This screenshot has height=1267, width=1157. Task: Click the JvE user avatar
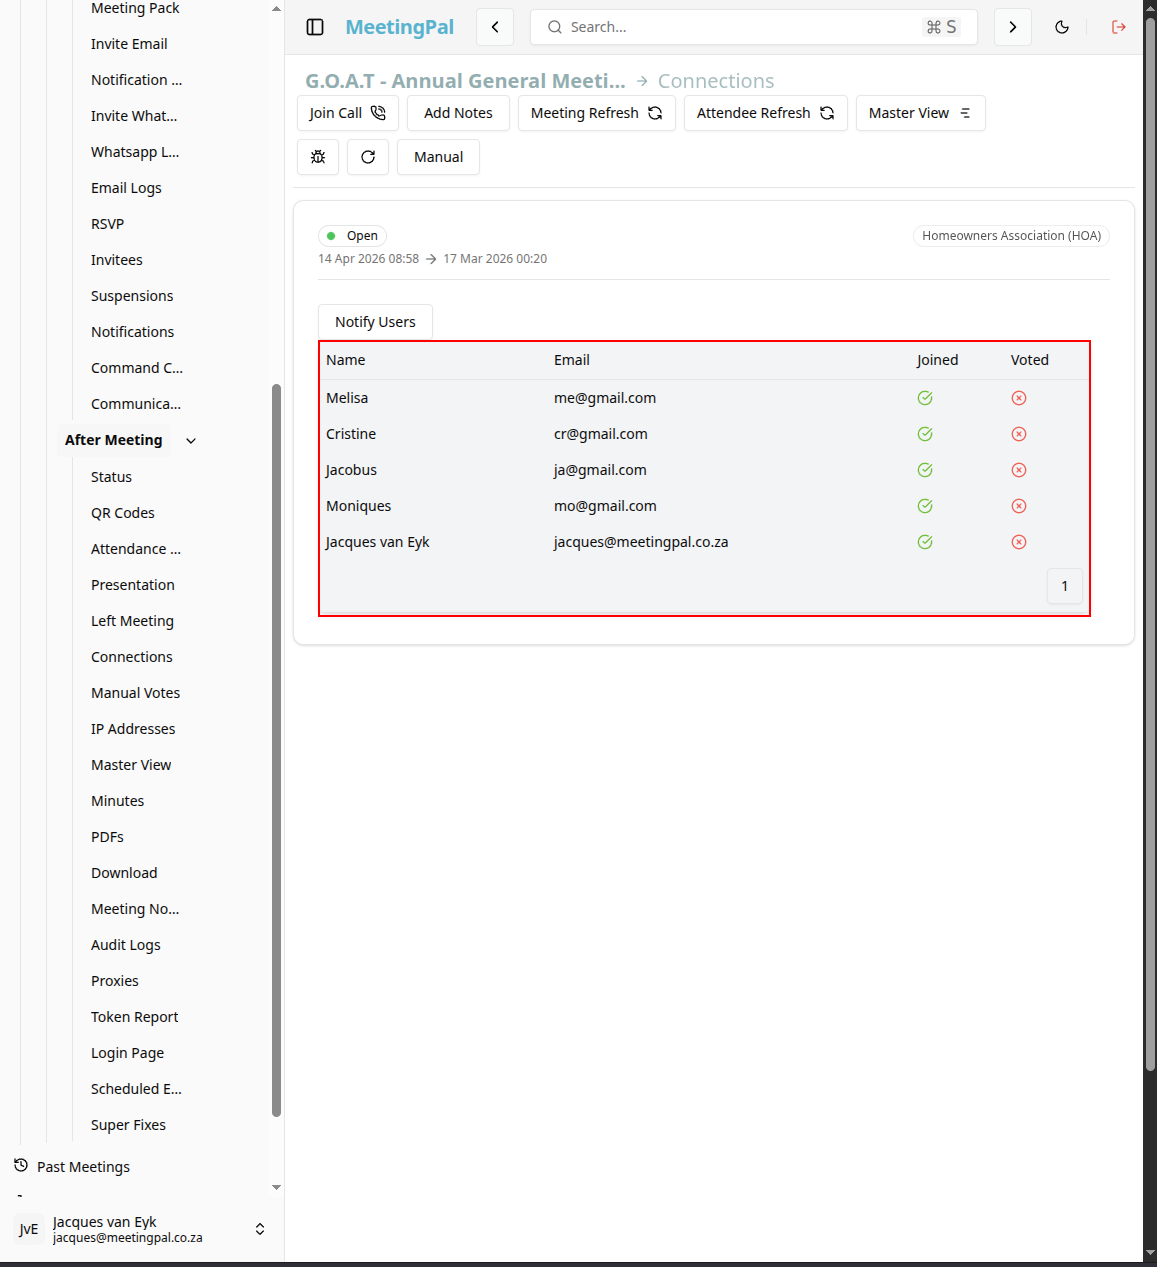pyautogui.click(x=29, y=1229)
